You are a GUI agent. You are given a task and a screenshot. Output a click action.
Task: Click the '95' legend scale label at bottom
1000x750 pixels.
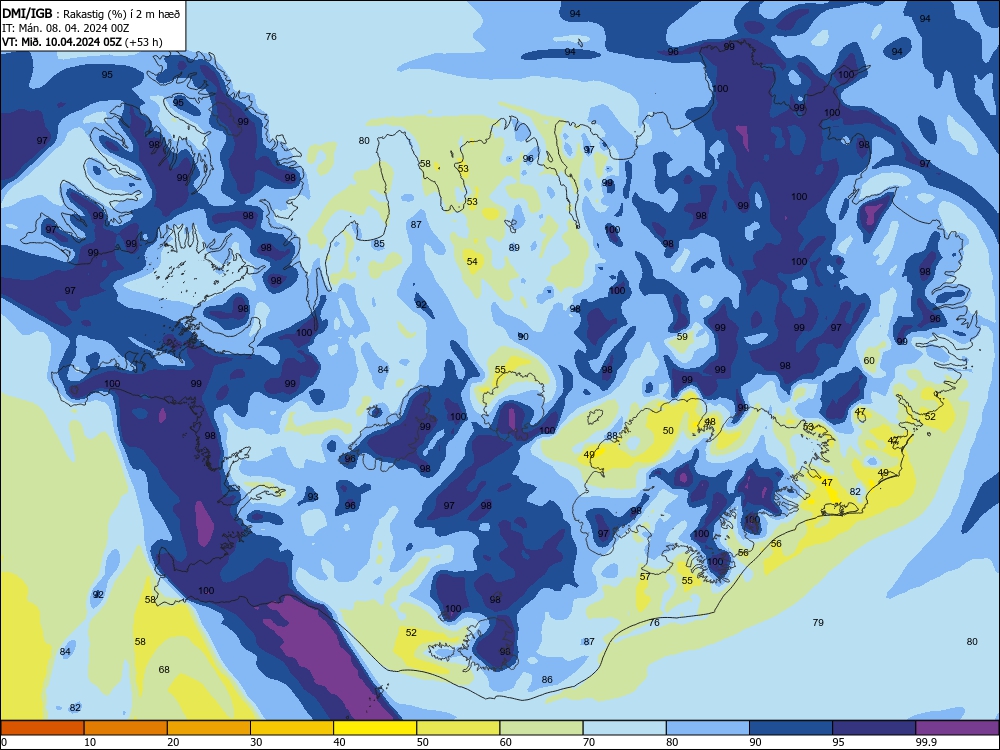coord(838,742)
